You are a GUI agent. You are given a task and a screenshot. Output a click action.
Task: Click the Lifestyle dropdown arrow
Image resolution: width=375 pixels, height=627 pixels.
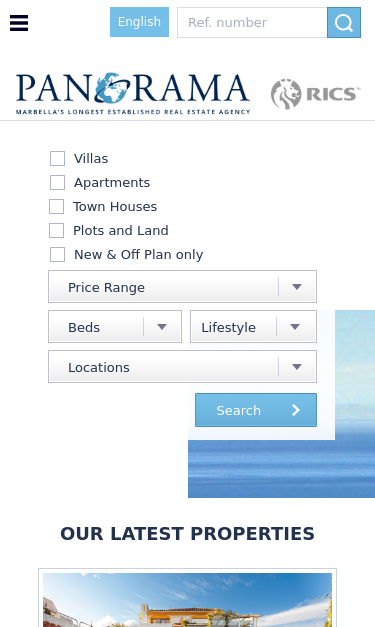[295, 327]
